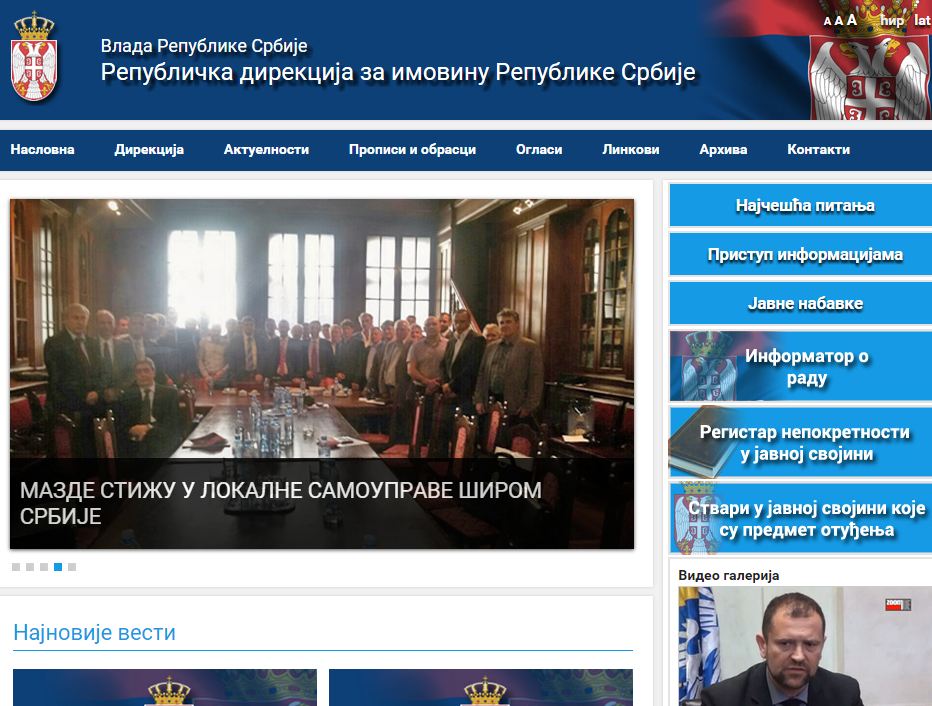The image size is (932, 706).
Task: Open Информатор о раду banner
Action: coord(801,367)
